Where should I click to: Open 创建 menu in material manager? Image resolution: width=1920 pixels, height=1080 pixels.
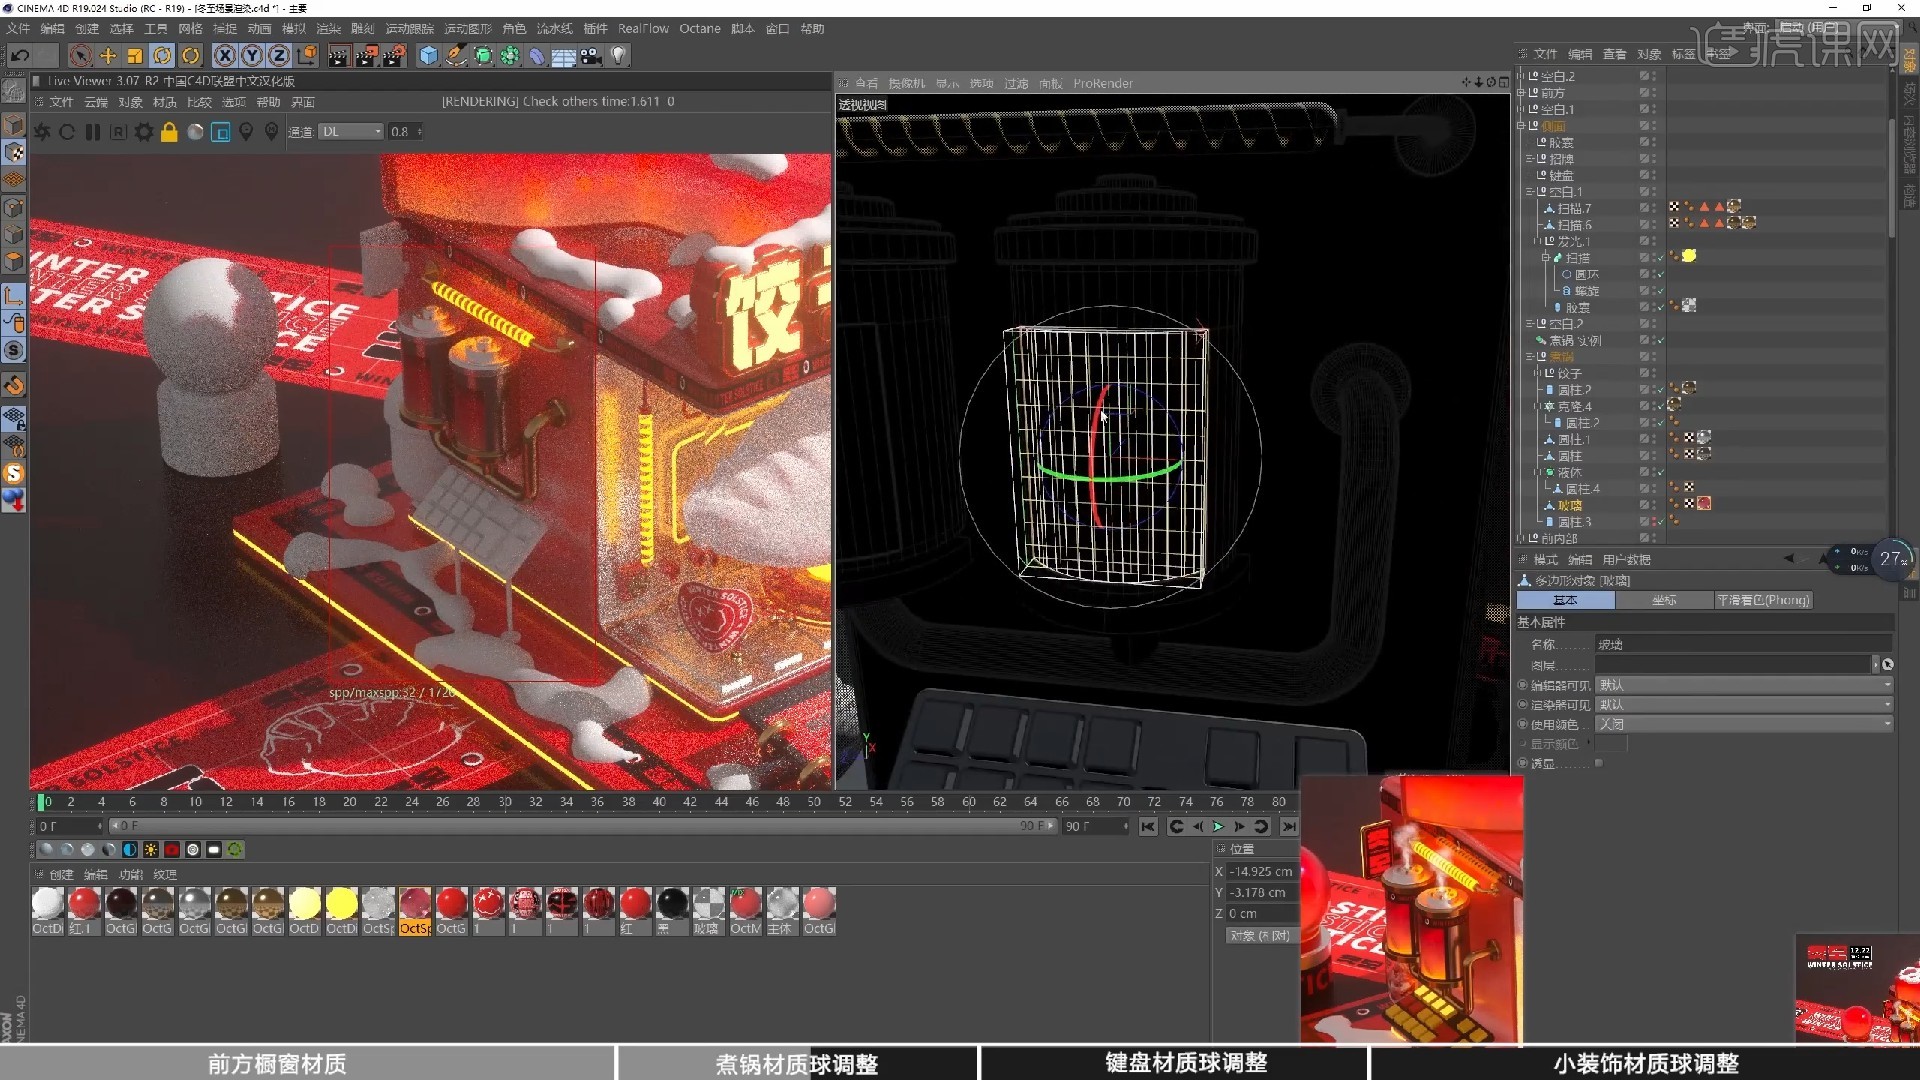coord(62,875)
